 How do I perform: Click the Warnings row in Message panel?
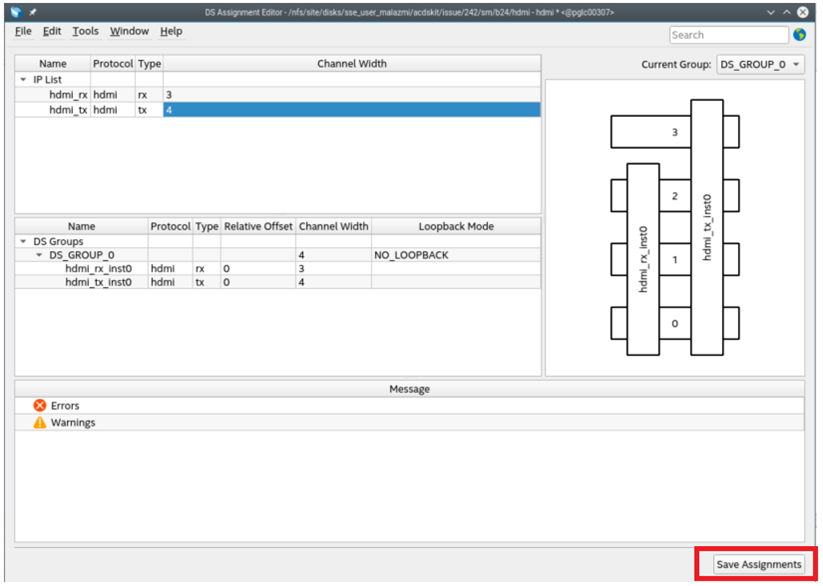click(409, 423)
